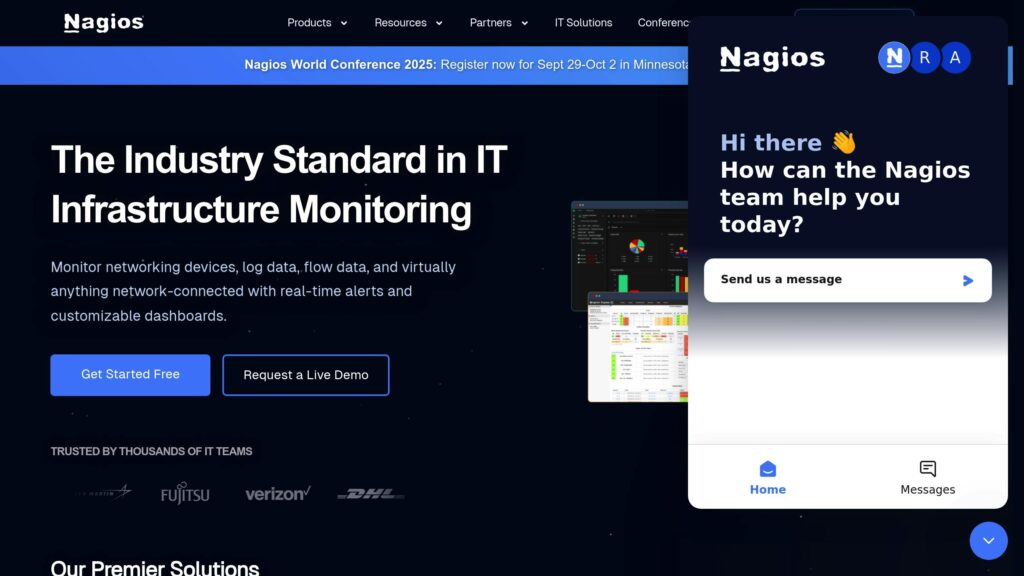Click the Nagios logo in the site header
This screenshot has height=576, width=1024.
click(x=104, y=23)
